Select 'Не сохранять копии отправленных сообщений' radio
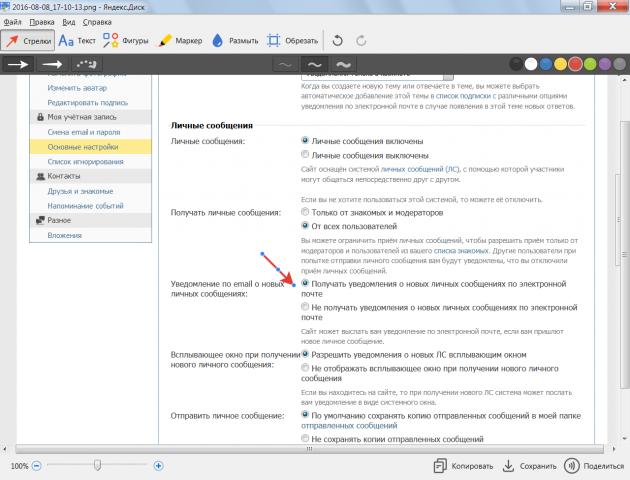630x480 pixels. [x=305, y=439]
